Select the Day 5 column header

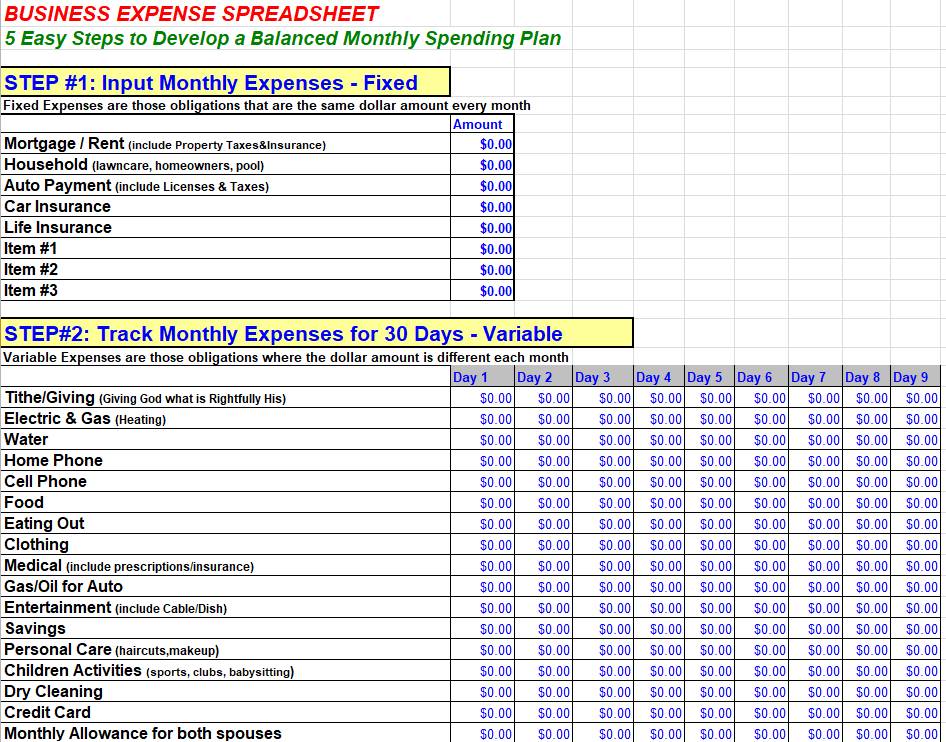(705, 377)
